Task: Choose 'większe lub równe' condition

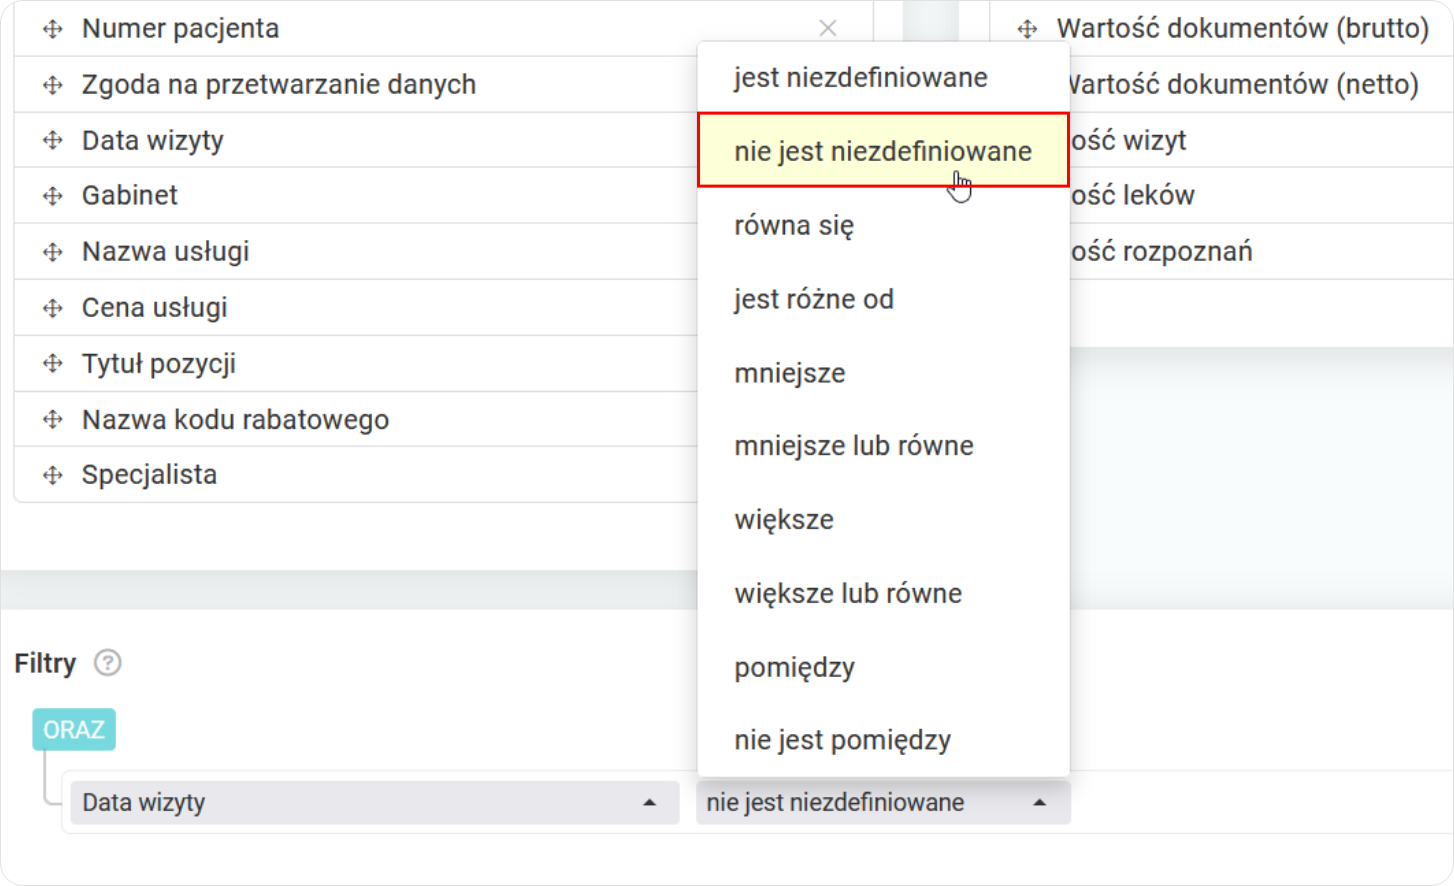Action: point(883,594)
